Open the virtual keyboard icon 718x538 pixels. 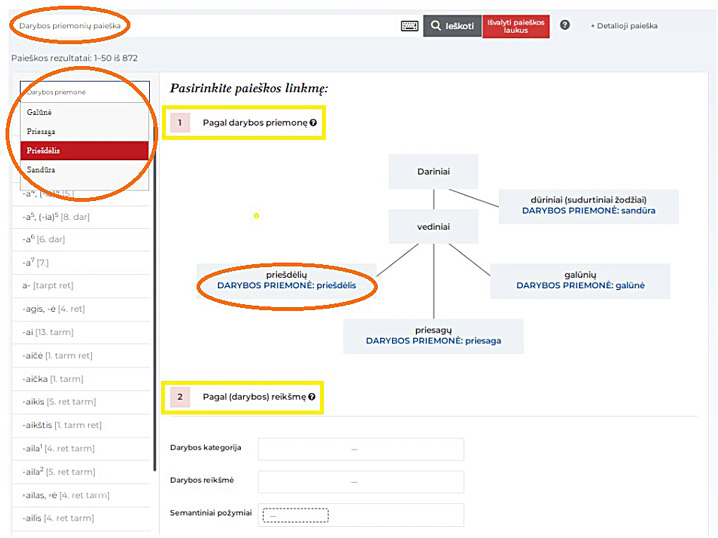[409, 26]
